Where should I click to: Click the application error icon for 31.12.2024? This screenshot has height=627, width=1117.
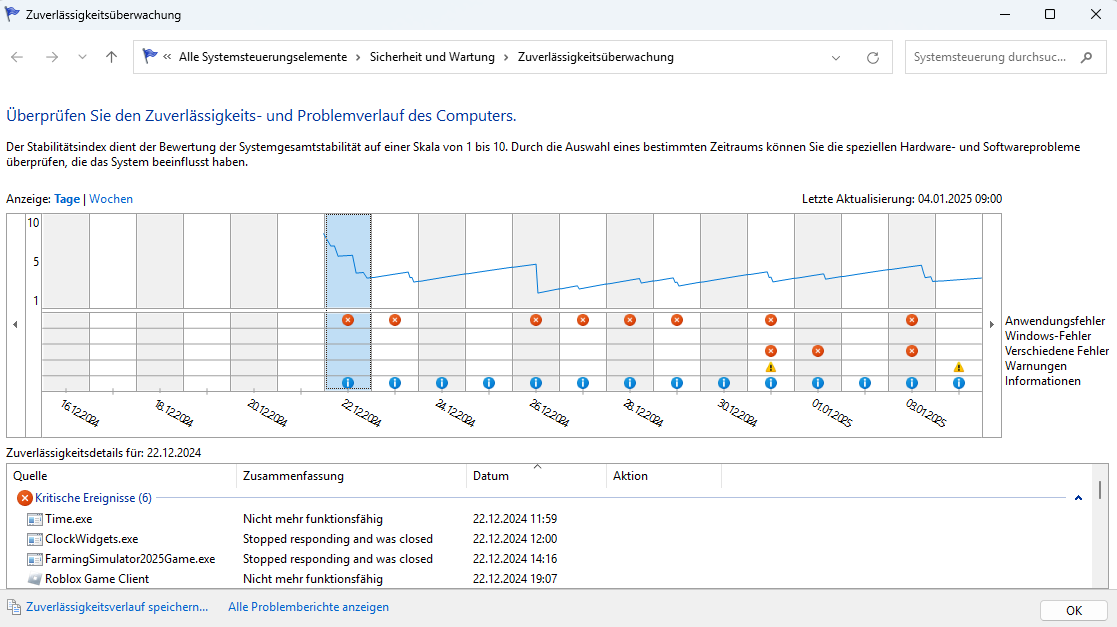(x=771, y=320)
